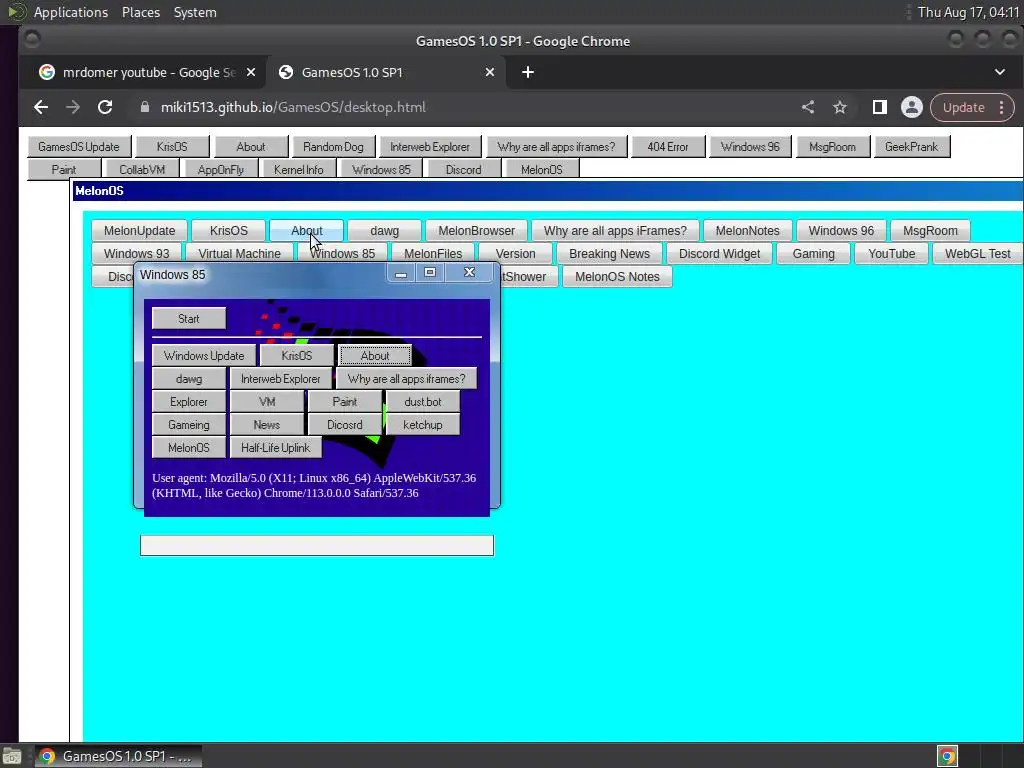Launch VM in Windows 85
Screen dimensions: 1024x768
267,402
